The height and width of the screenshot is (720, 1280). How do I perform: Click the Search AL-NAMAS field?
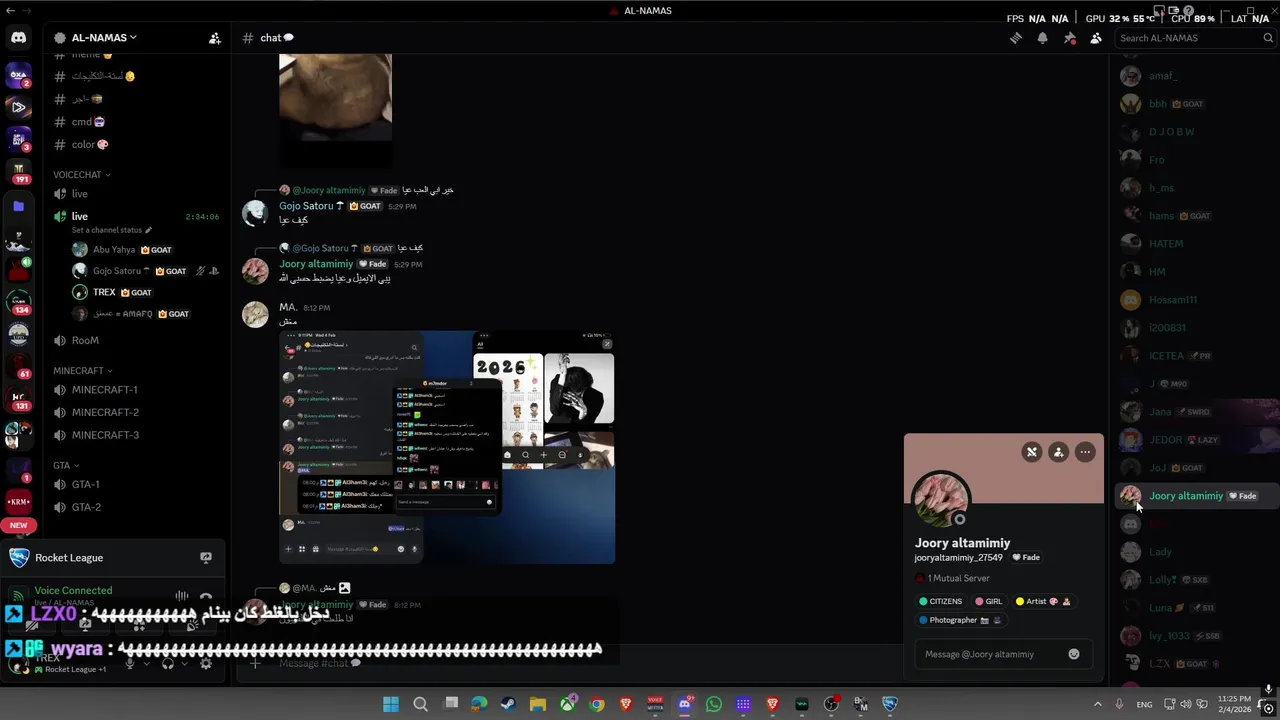tap(1196, 38)
